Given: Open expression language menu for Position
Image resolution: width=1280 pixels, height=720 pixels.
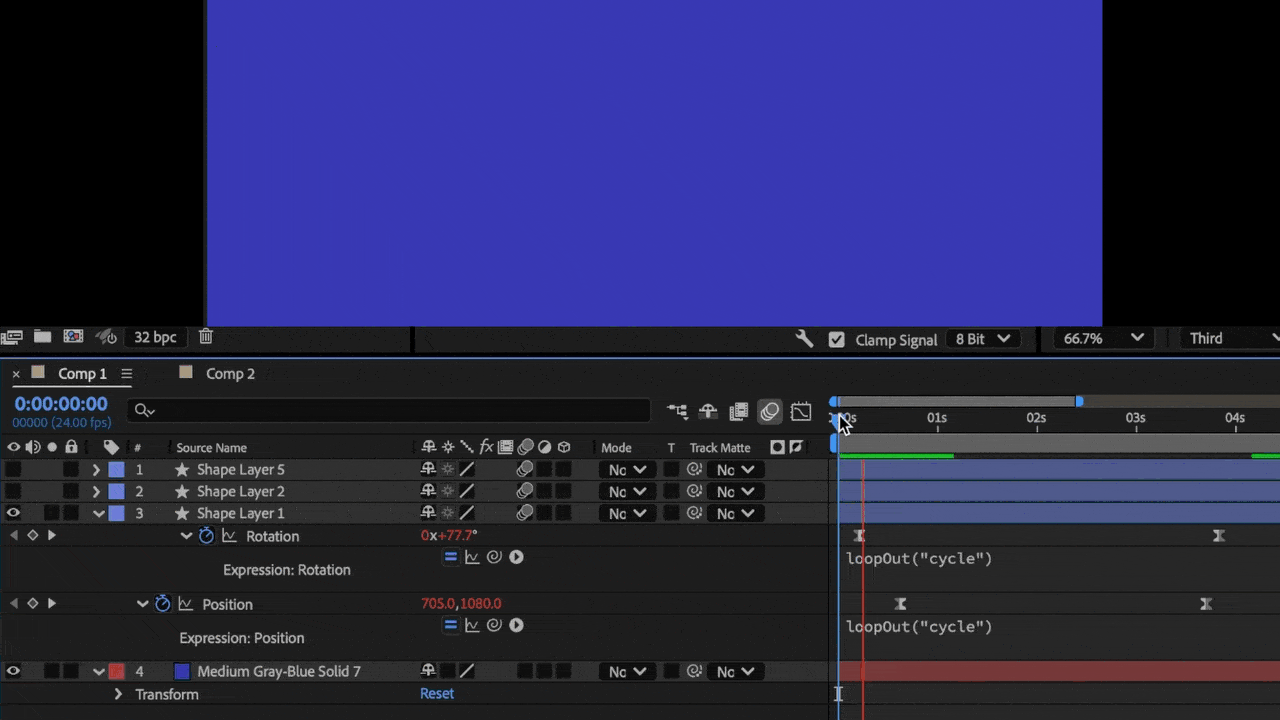Looking at the screenshot, I should pos(516,625).
